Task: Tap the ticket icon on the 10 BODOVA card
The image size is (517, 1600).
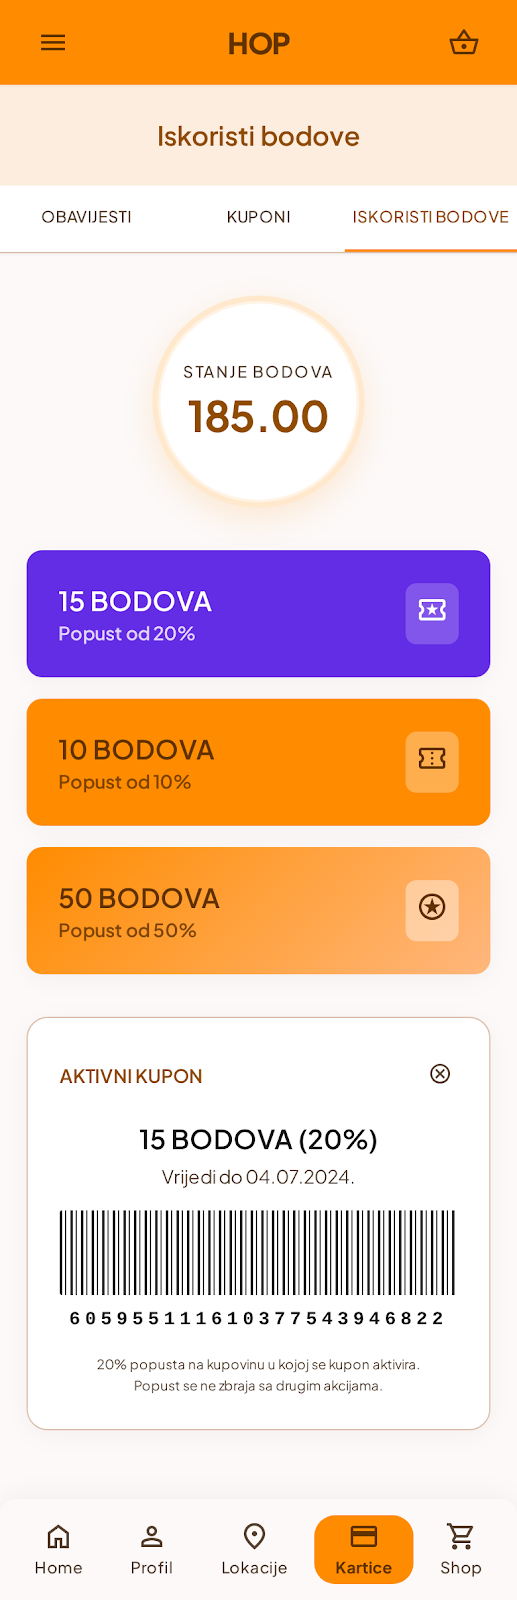Action: 432,762
